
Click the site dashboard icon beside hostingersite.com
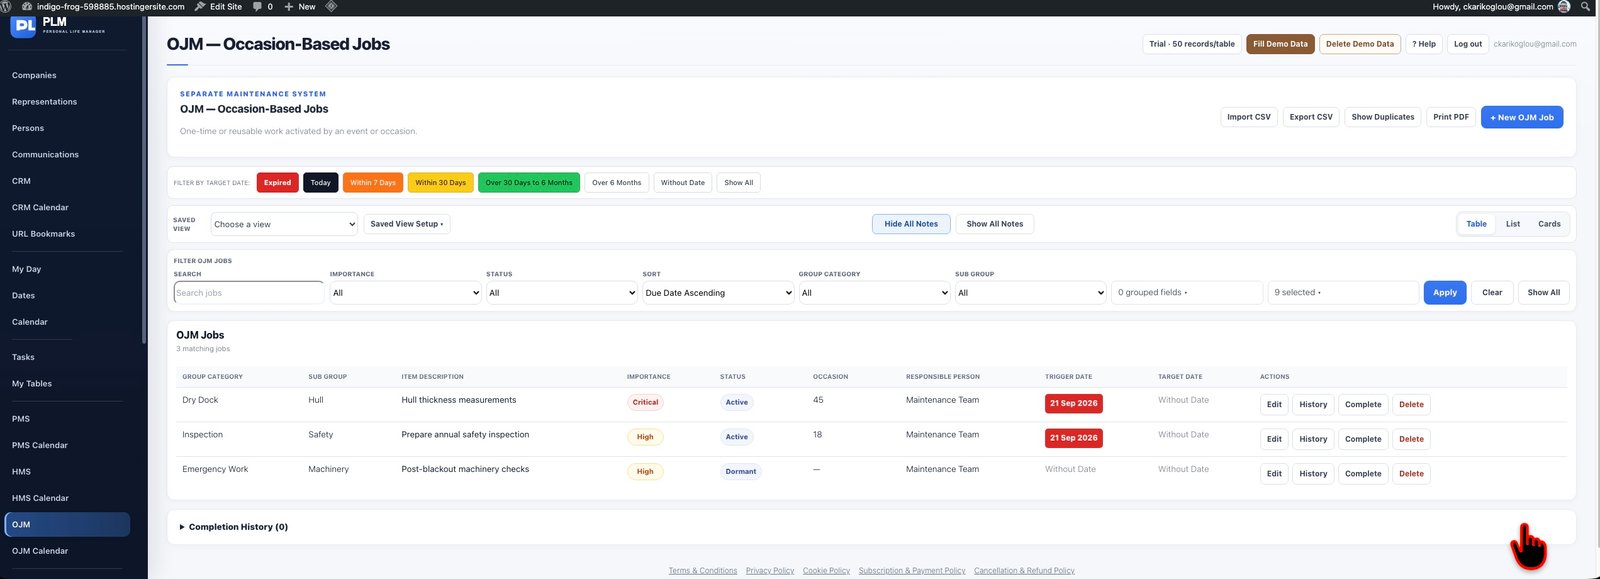27,6
